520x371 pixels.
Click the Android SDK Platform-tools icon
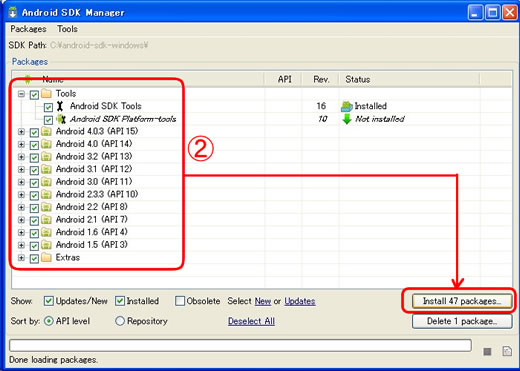coord(61,119)
